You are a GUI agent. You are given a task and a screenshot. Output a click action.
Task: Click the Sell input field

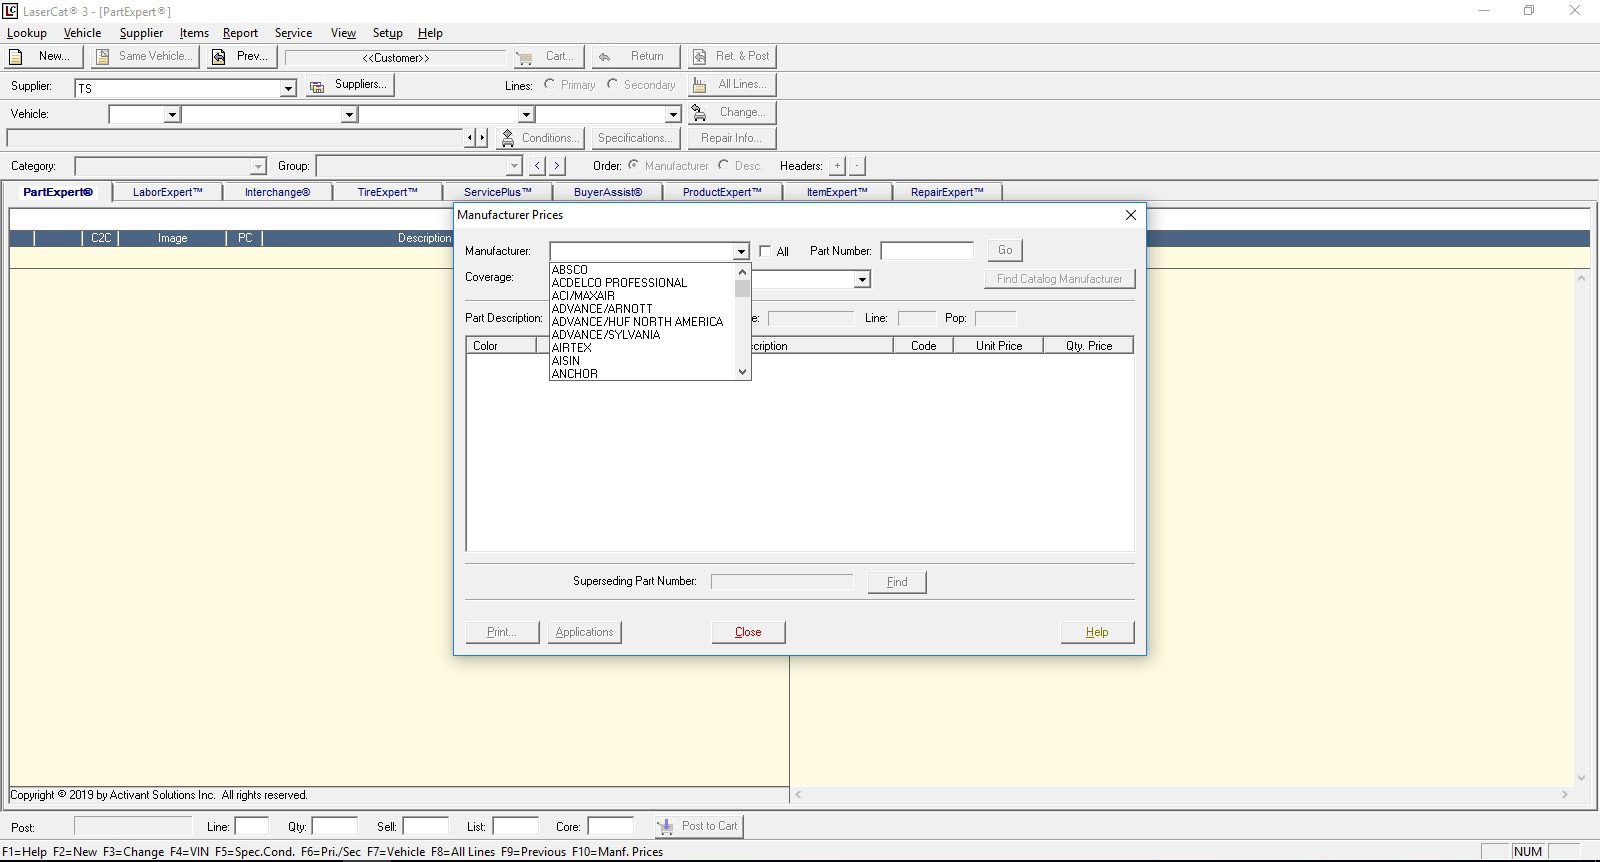pos(425,827)
